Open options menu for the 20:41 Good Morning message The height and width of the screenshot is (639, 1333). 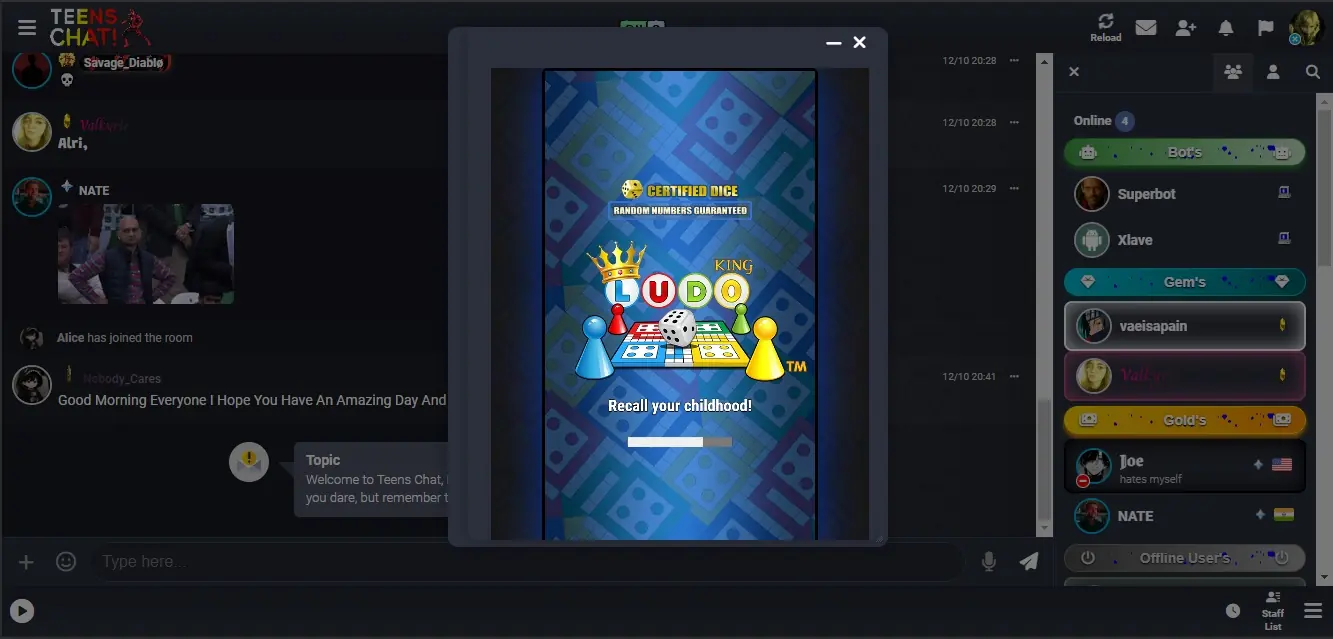coord(1014,377)
